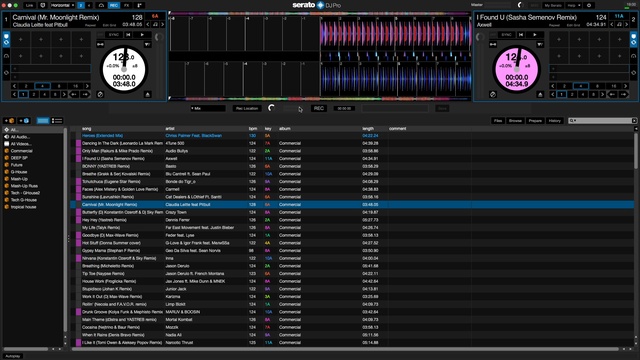Viewport: 640px width, 360px height.
Task: Enable Repeat on right deck
Action: coord(554,25)
